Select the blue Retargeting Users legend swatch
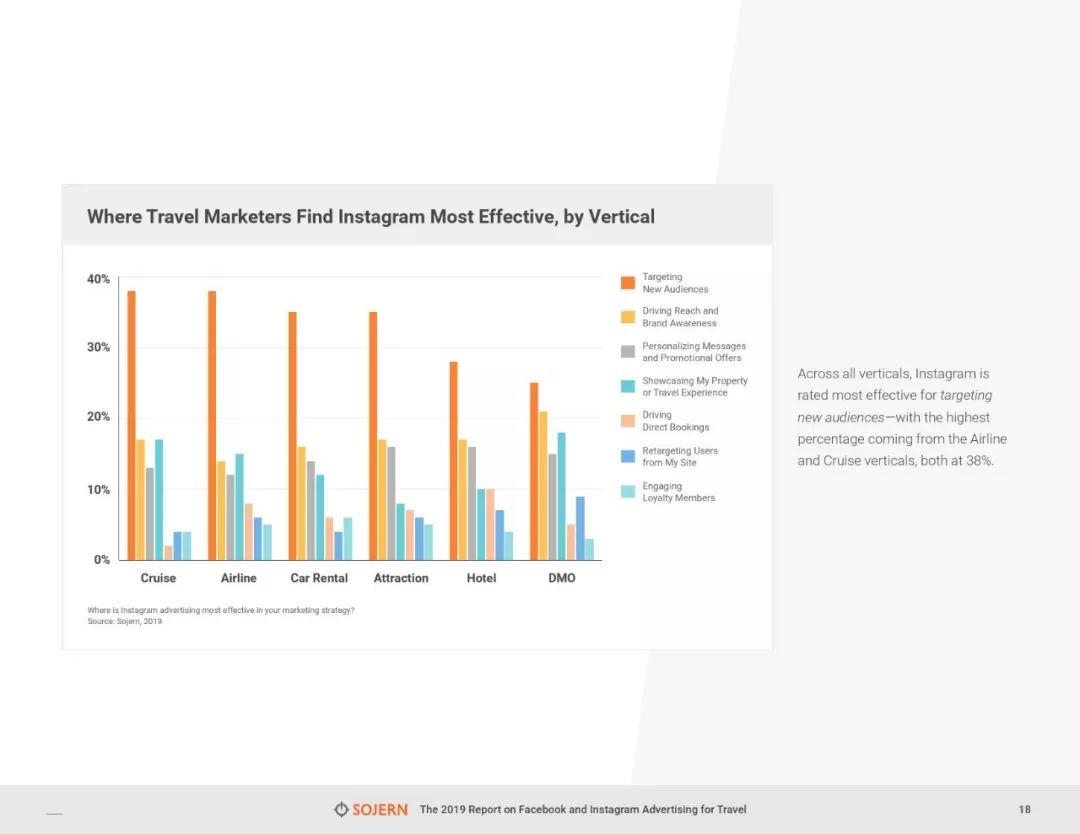1080x834 pixels. [x=627, y=456]
